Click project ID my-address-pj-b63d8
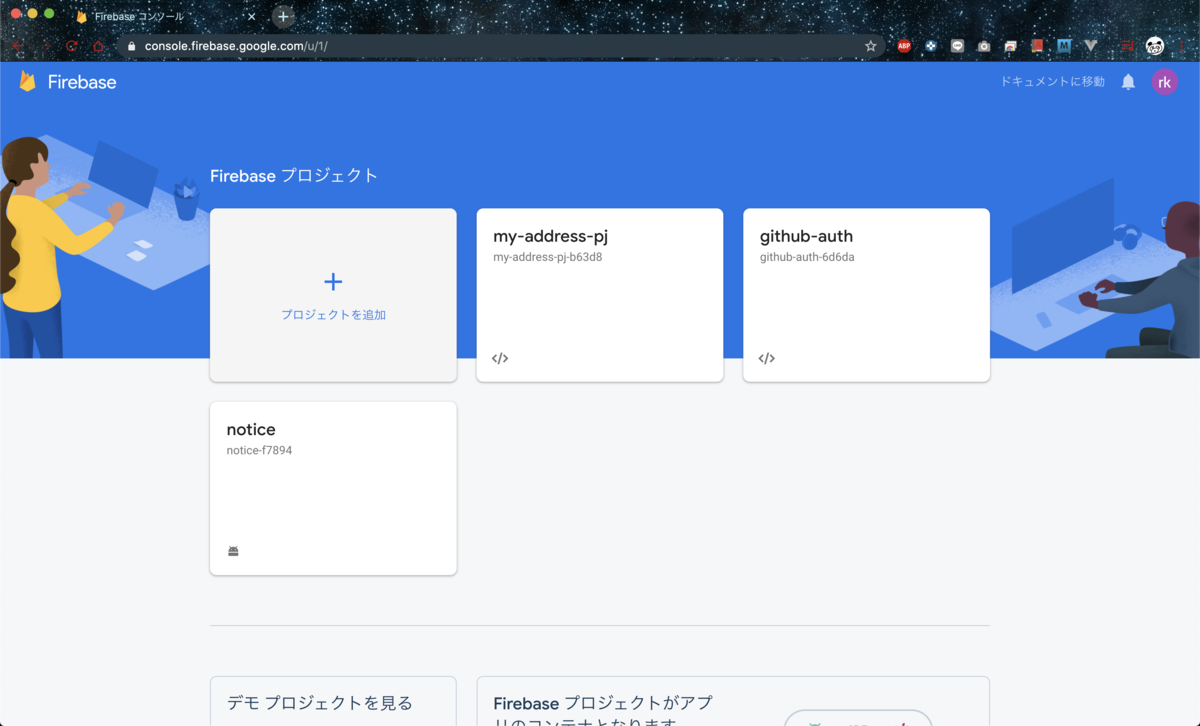This screenshot has height=726, width=1200. (x=547, y=257)
